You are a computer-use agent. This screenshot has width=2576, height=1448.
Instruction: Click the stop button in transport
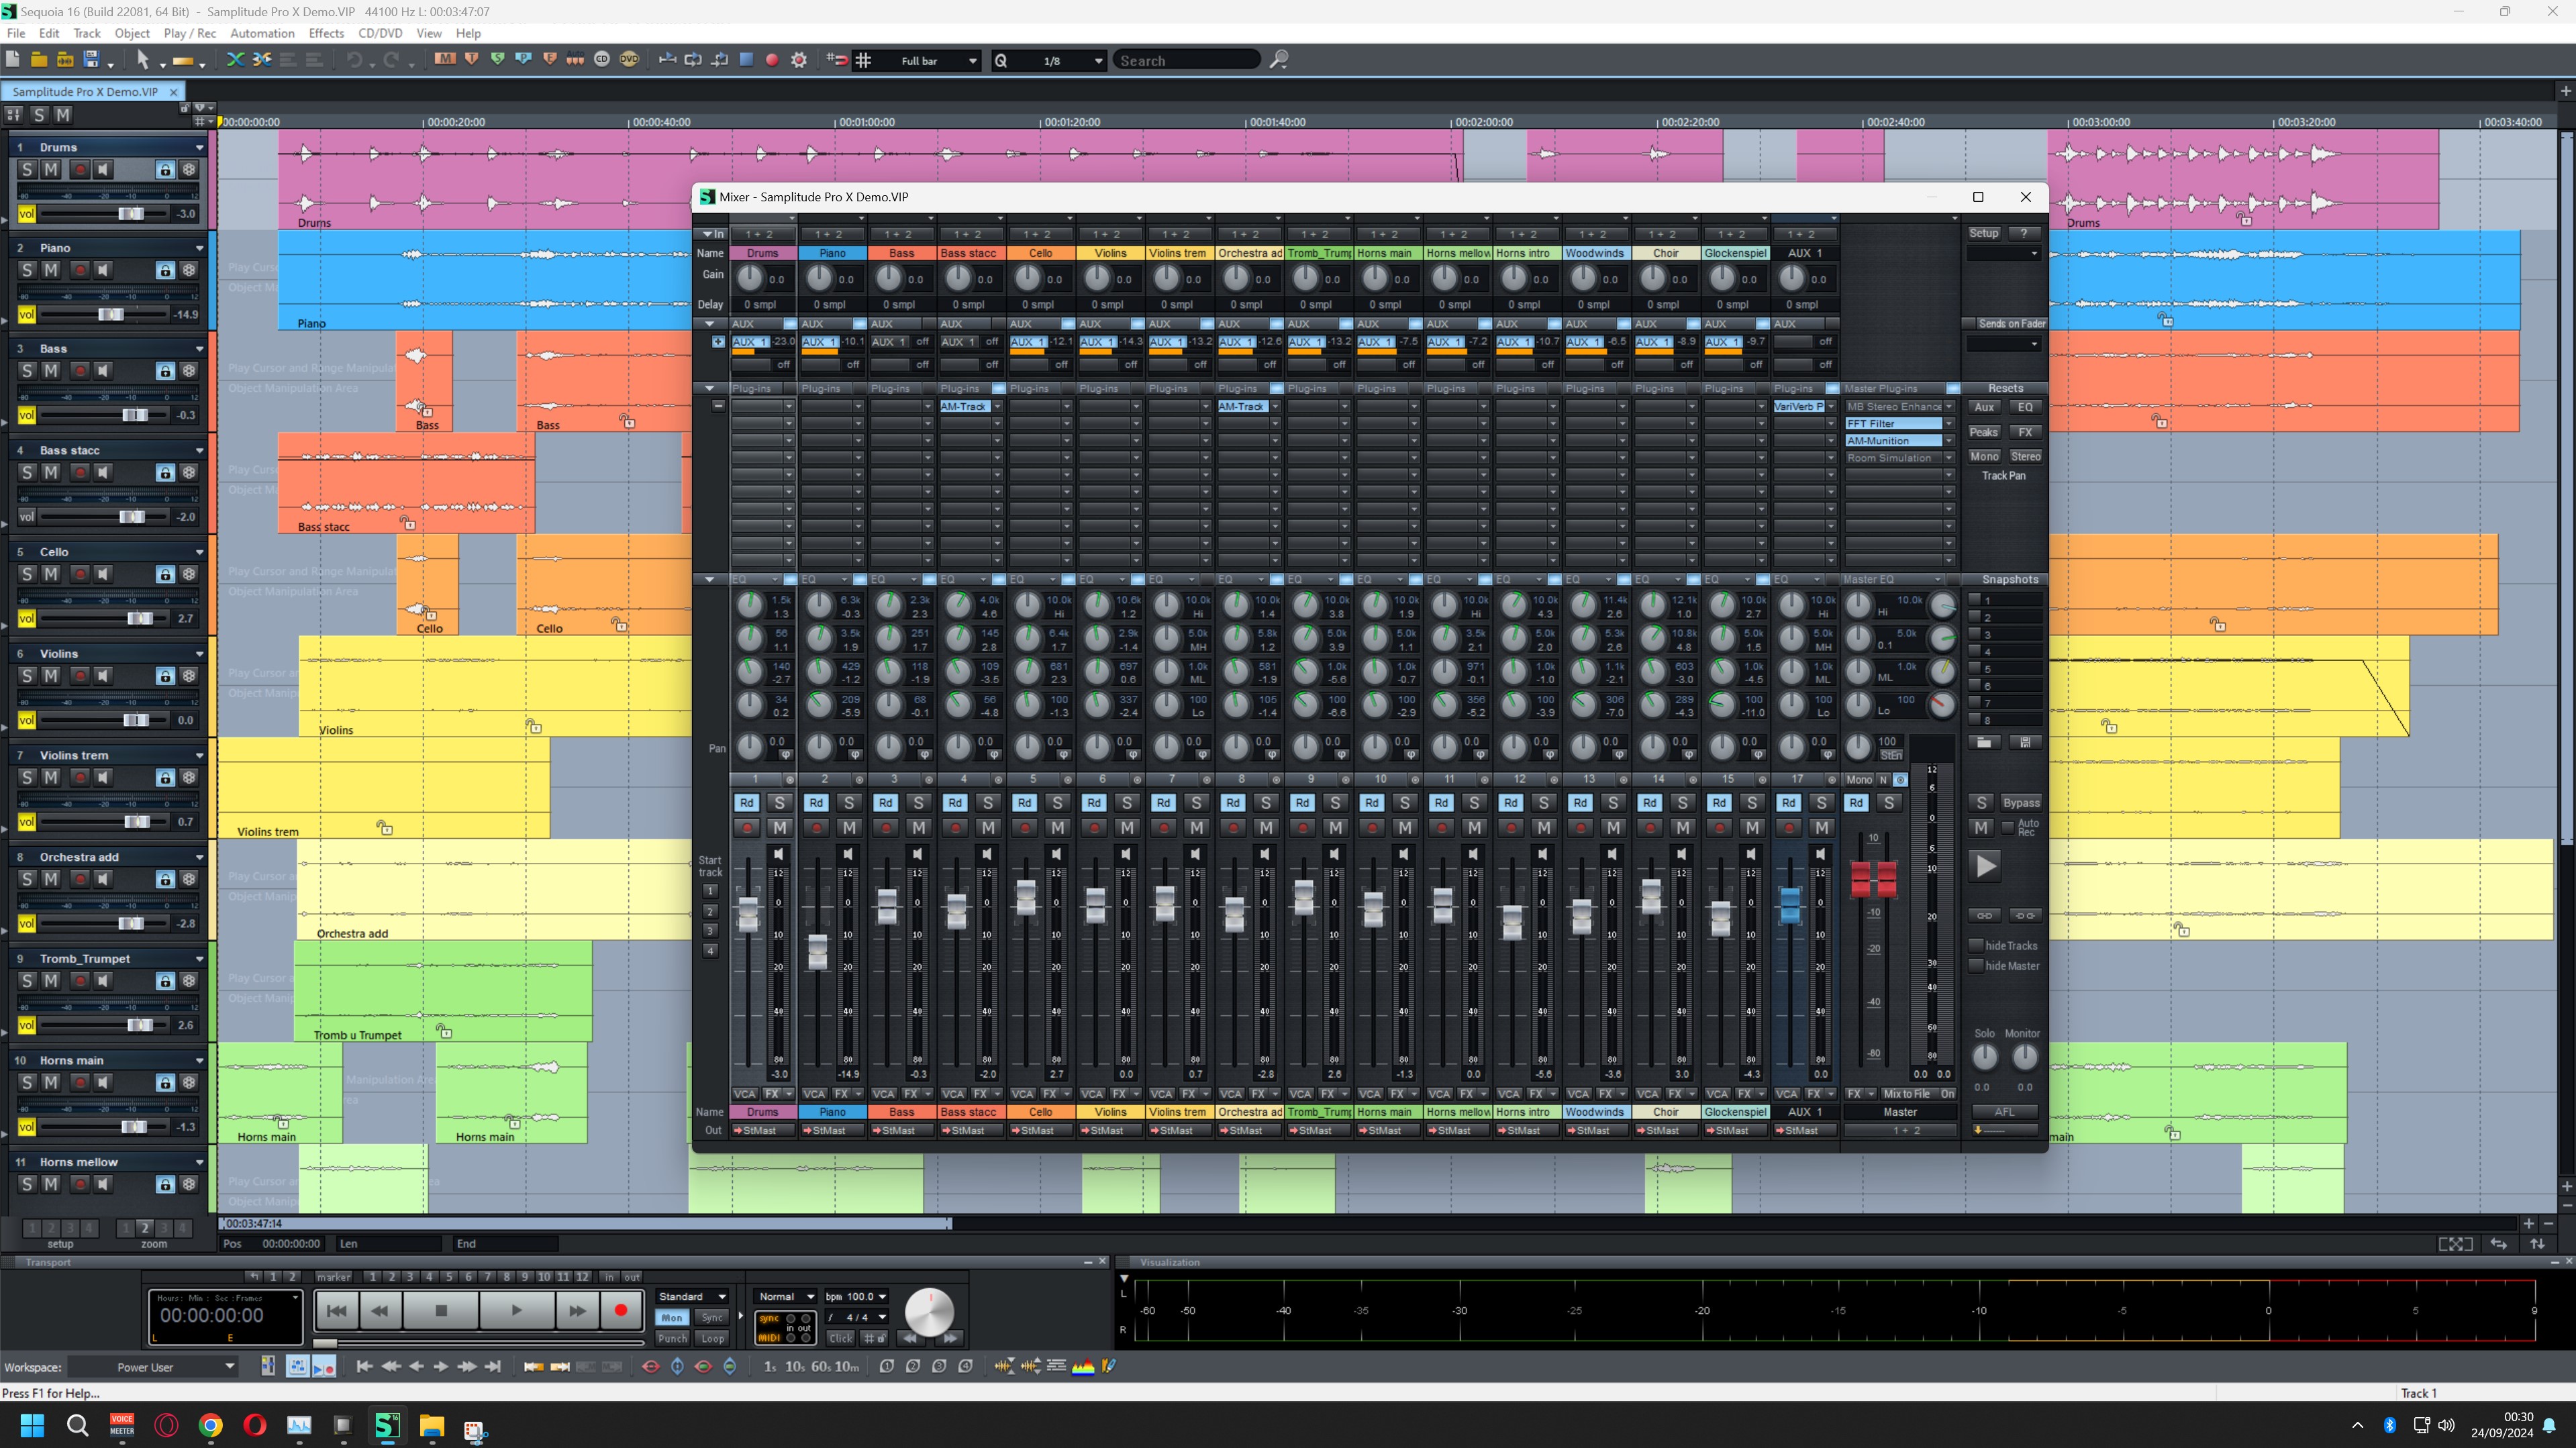[x=441, y=1310]
